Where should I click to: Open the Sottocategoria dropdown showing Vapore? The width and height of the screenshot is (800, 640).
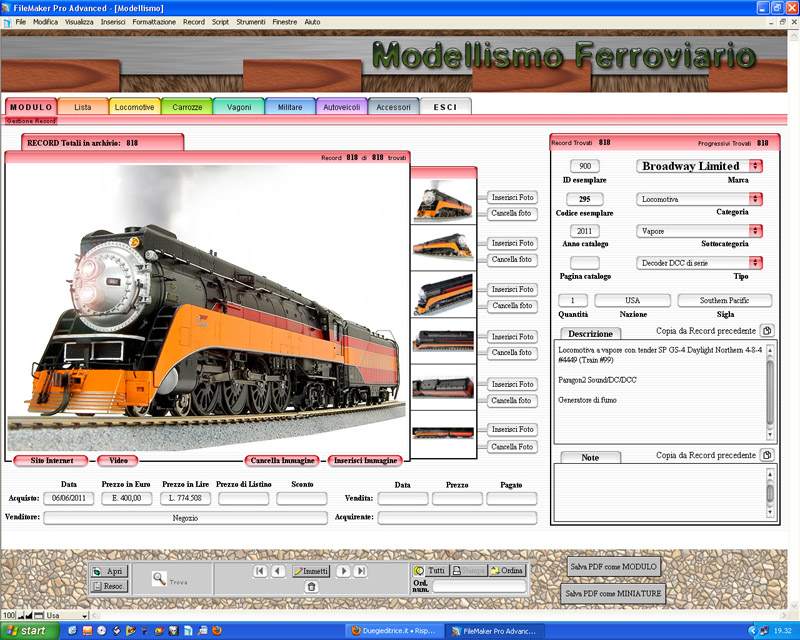(757, 231)
